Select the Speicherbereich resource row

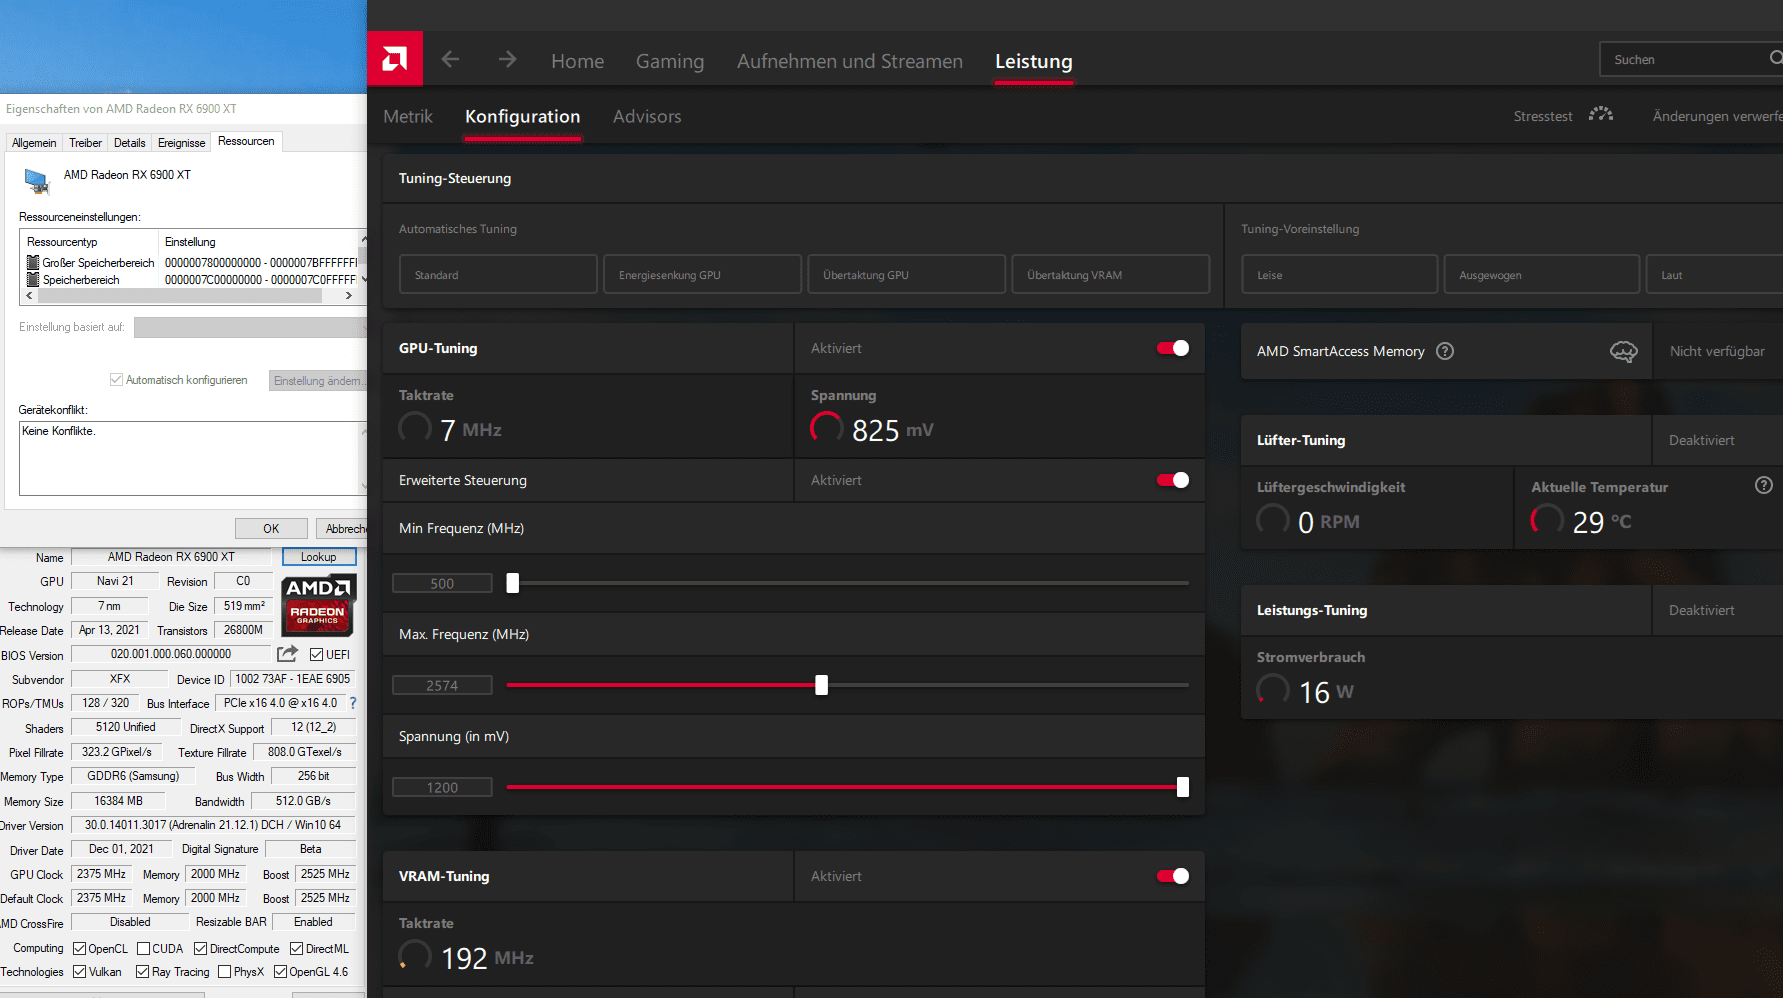[191, 280]
